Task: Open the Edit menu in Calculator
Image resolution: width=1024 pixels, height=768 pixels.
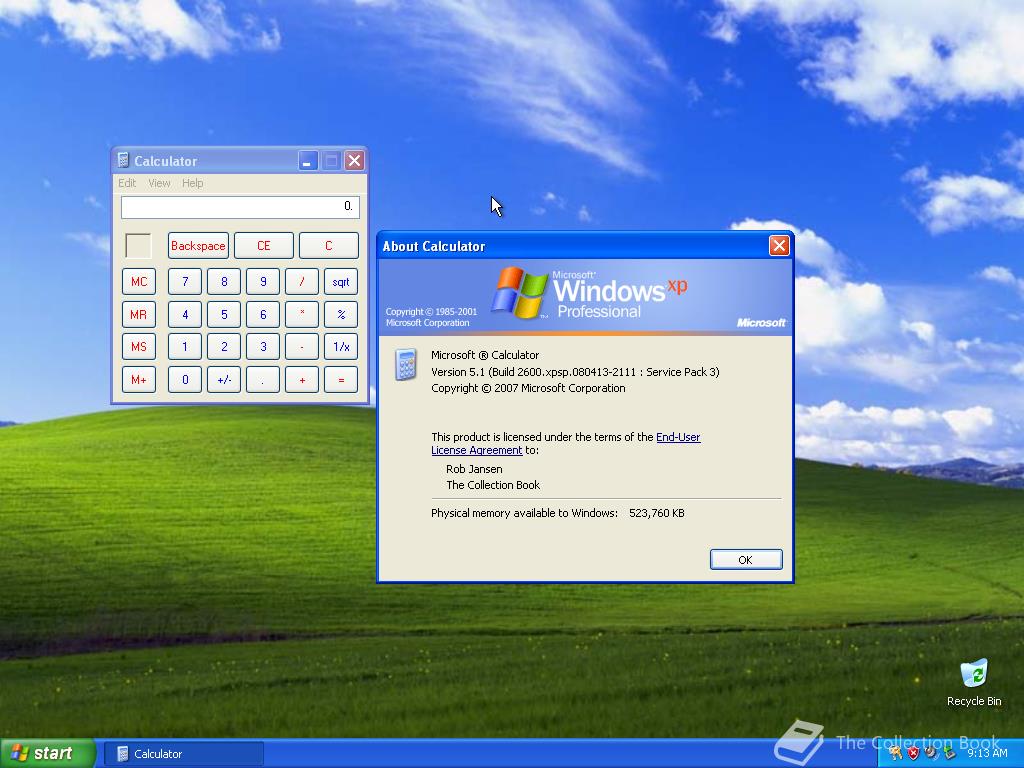Action: click(x=127, y=183)
